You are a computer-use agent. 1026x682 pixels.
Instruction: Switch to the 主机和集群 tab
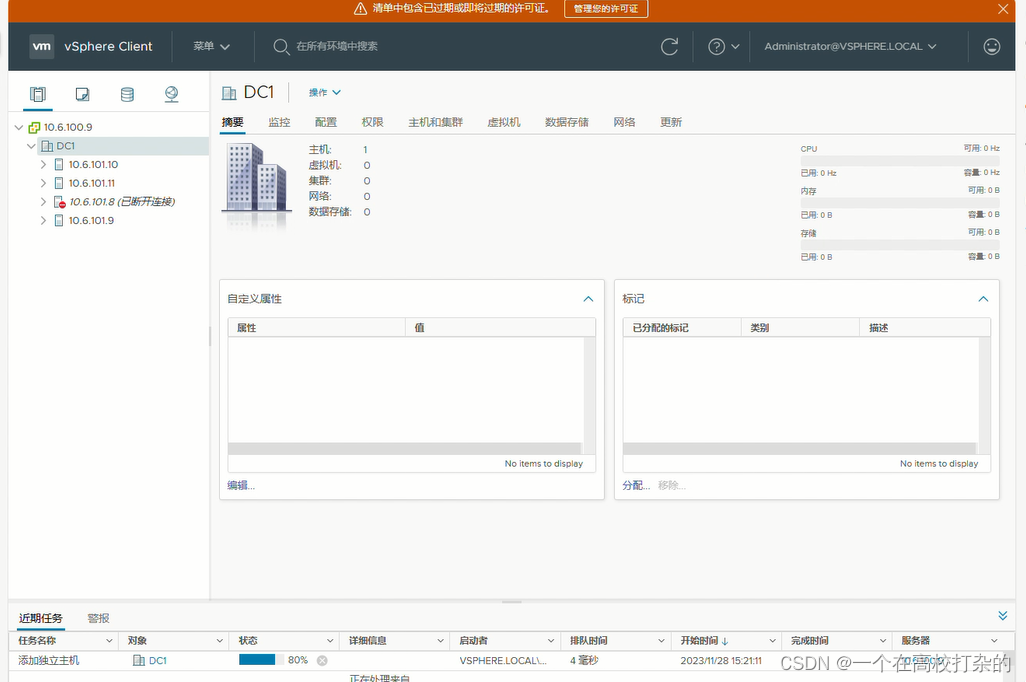point(436,122)
